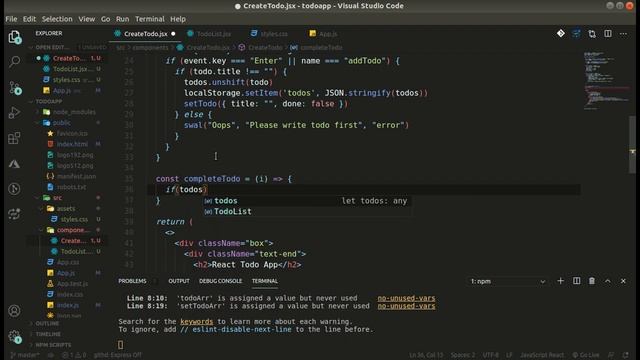
Task: Click the Go Live status bar button
Action: [x=586, y=355]
